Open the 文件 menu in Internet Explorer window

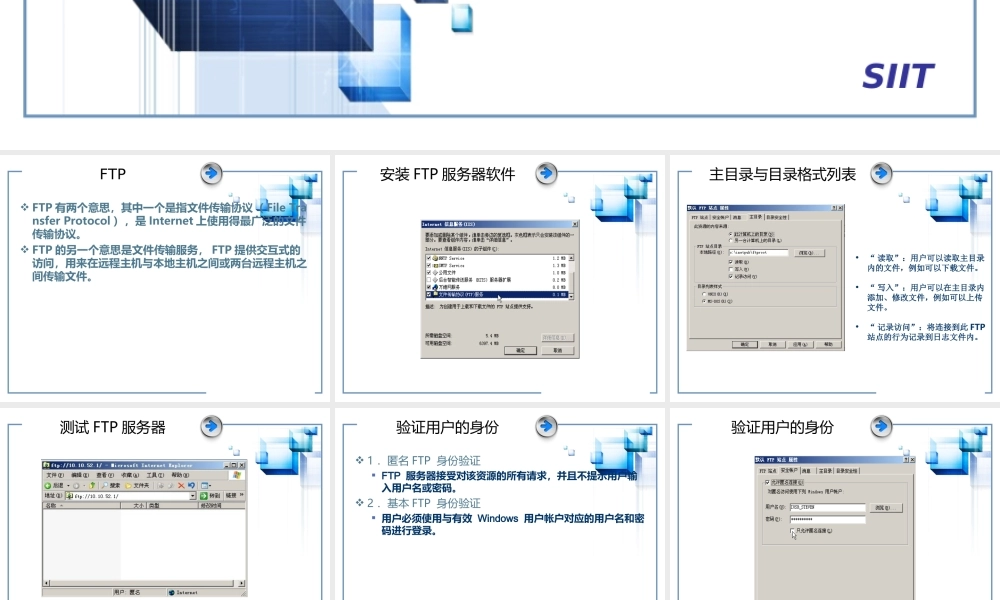coord(55,475)
